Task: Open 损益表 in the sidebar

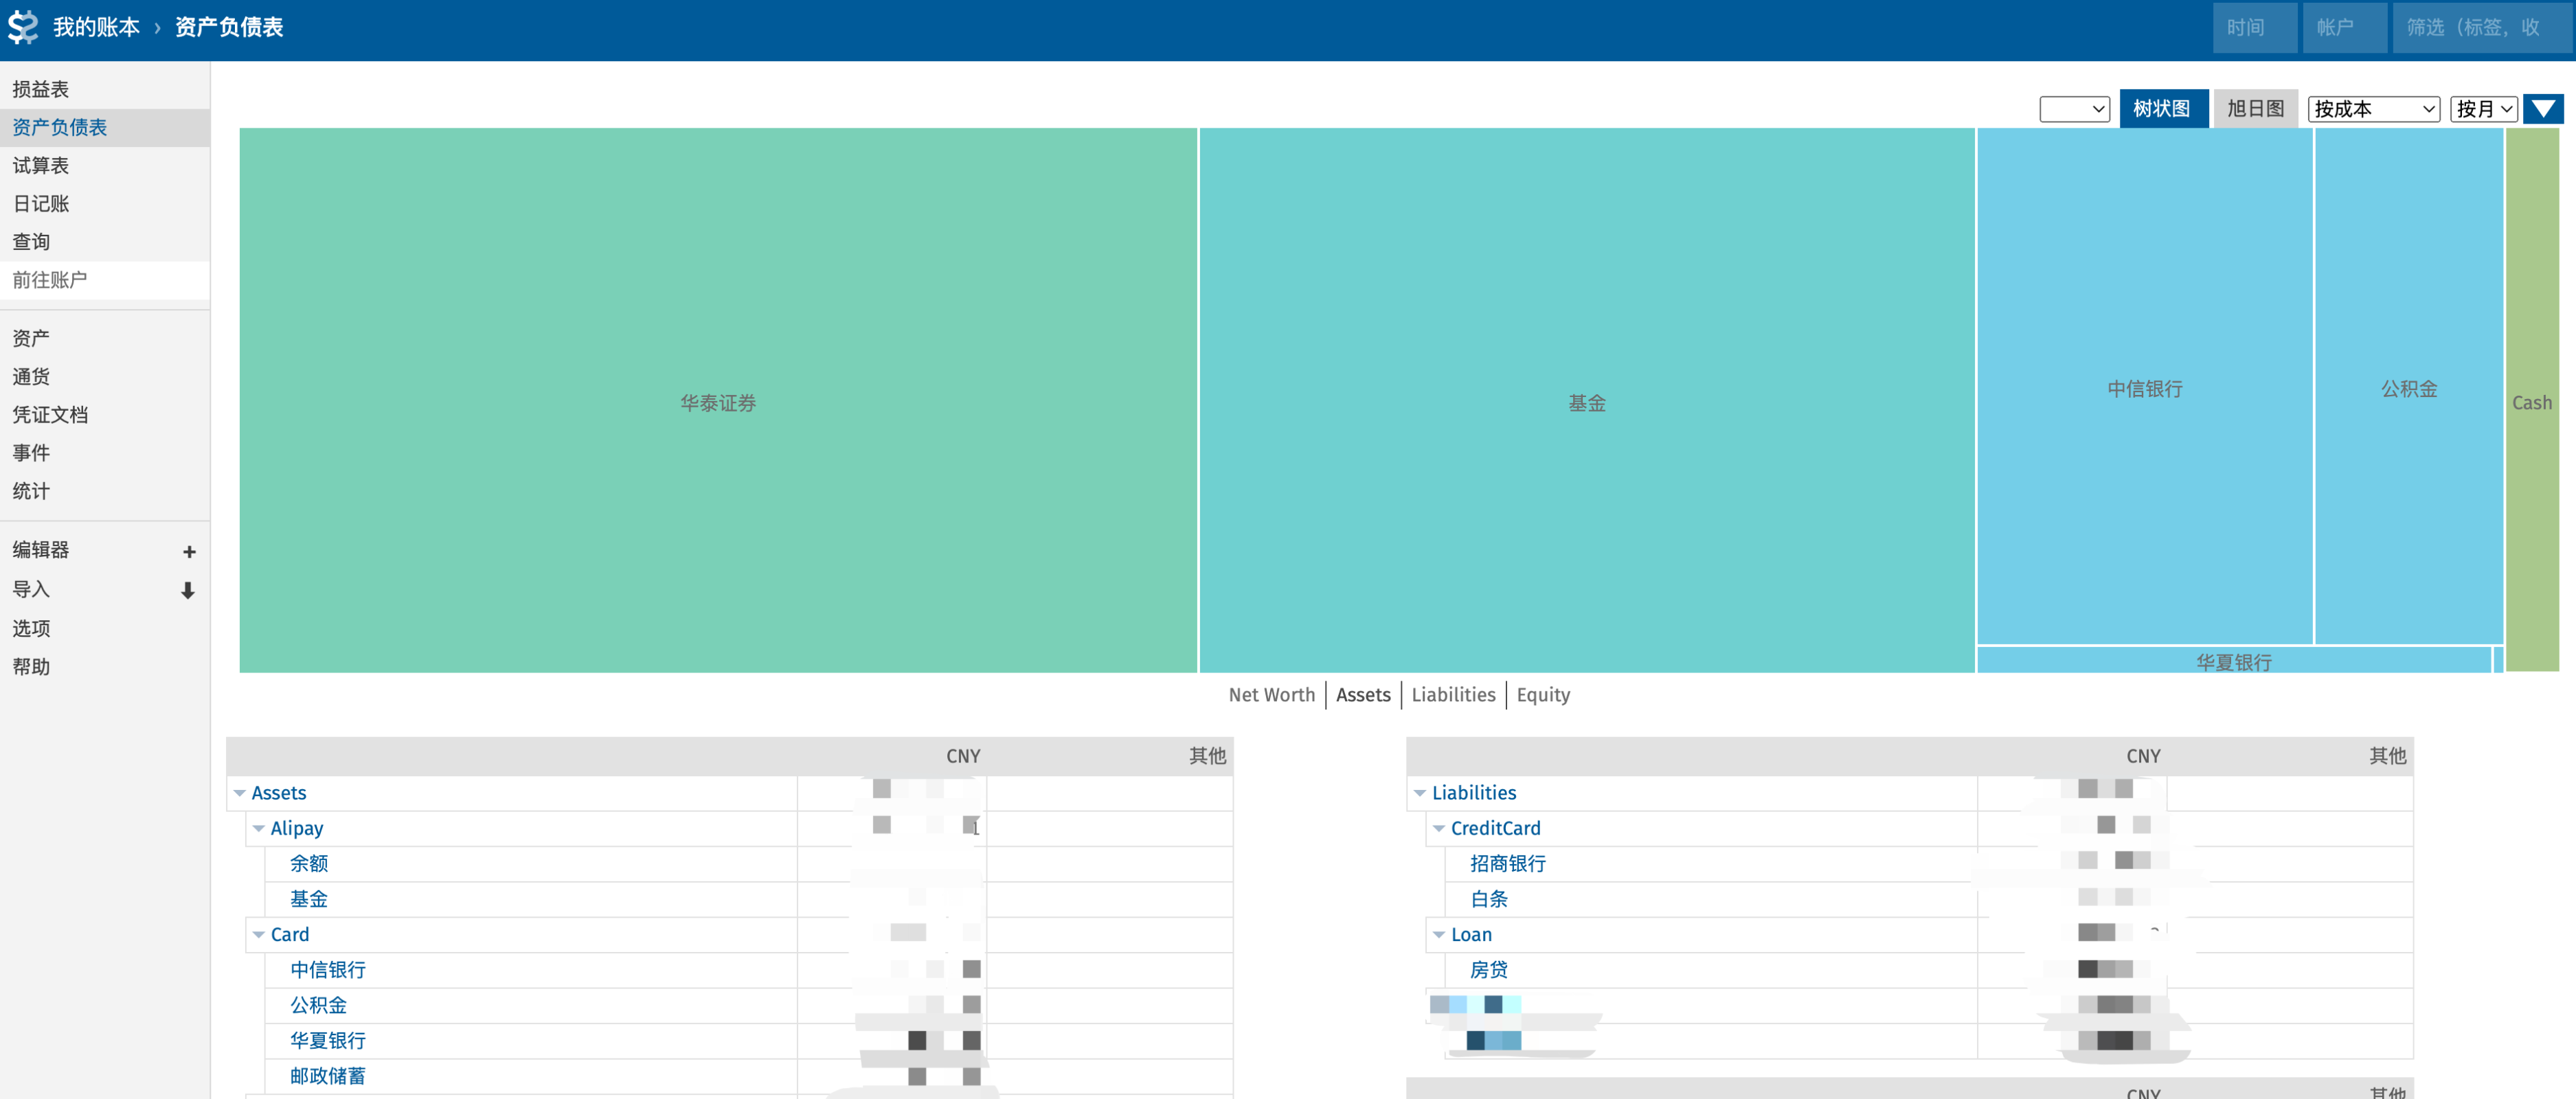Action: tap(41, 89)
